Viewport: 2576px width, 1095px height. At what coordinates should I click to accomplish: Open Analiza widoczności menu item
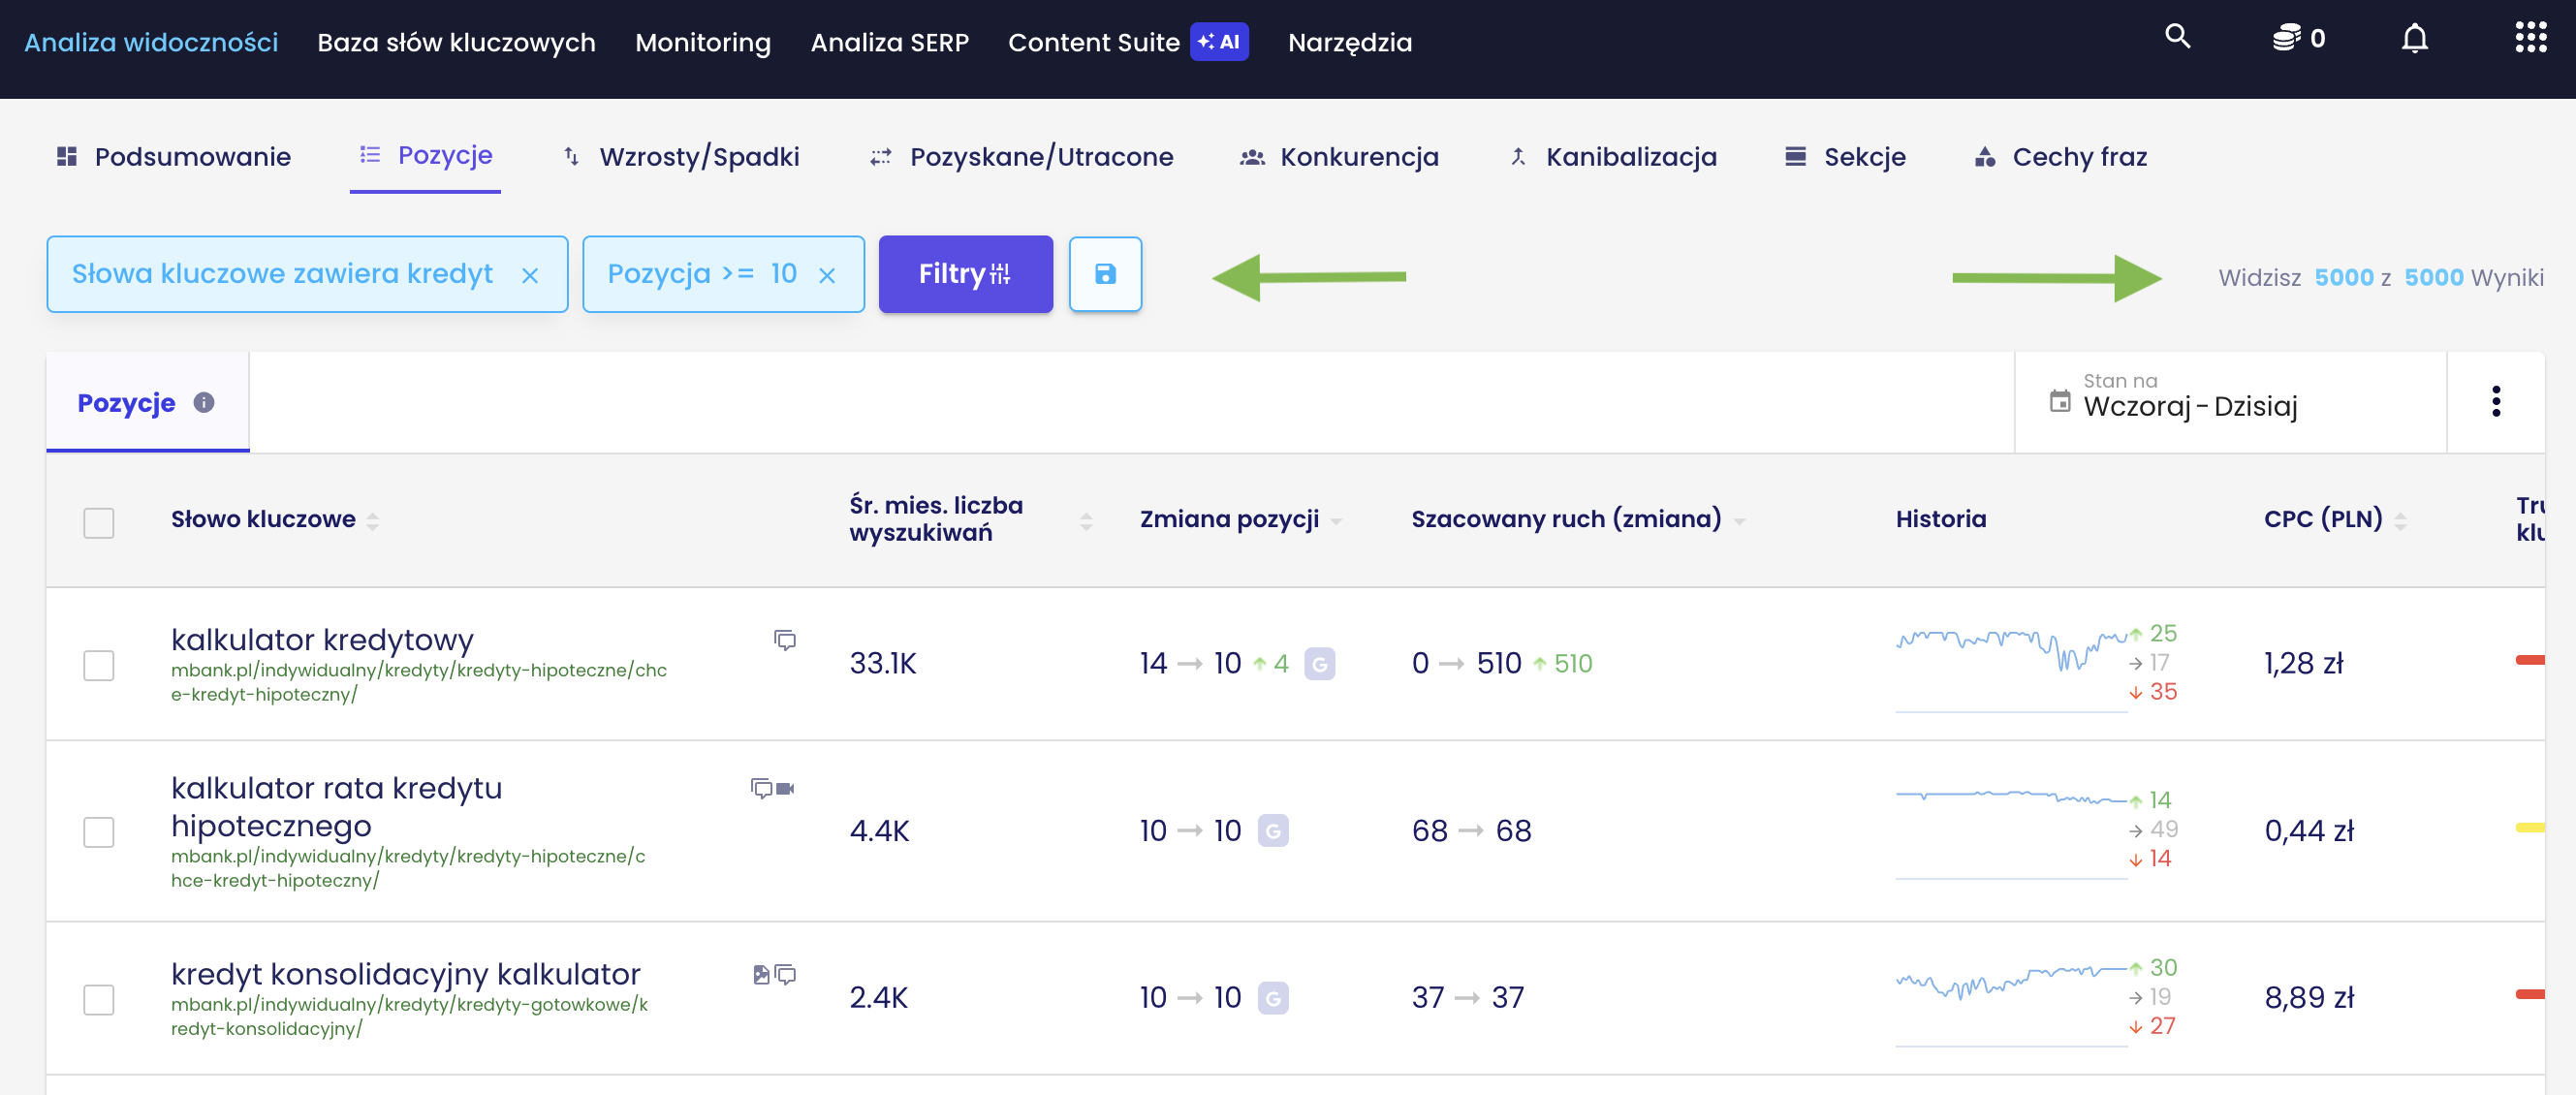pyautogui.click(x=151, y=42)
